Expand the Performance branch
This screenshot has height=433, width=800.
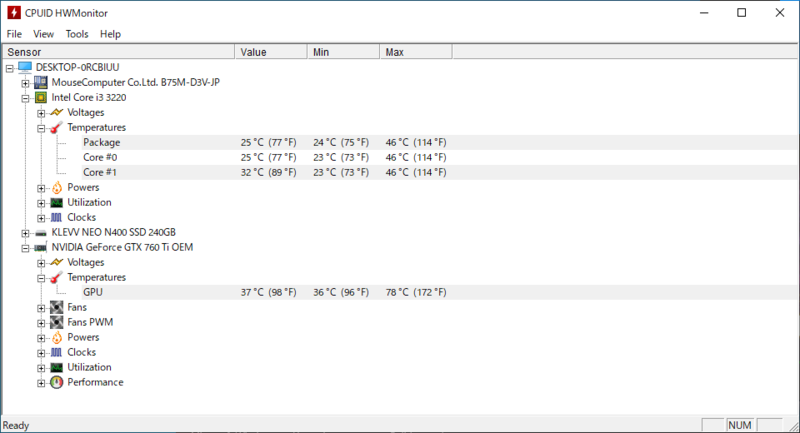[x=41, y=383]
